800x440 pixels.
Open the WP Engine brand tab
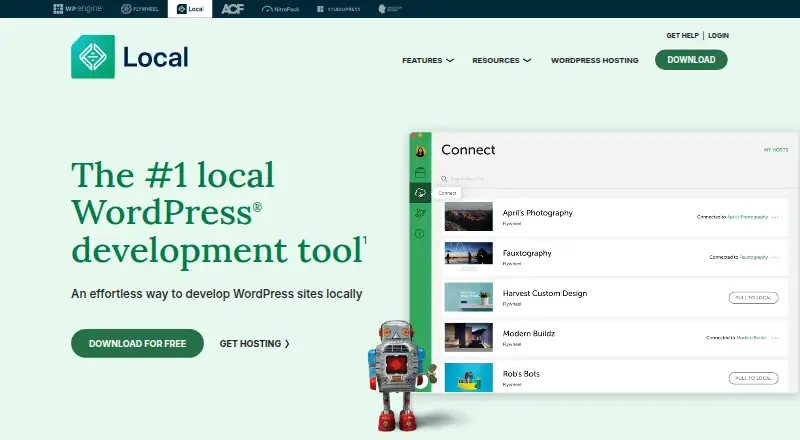point(78,9)
